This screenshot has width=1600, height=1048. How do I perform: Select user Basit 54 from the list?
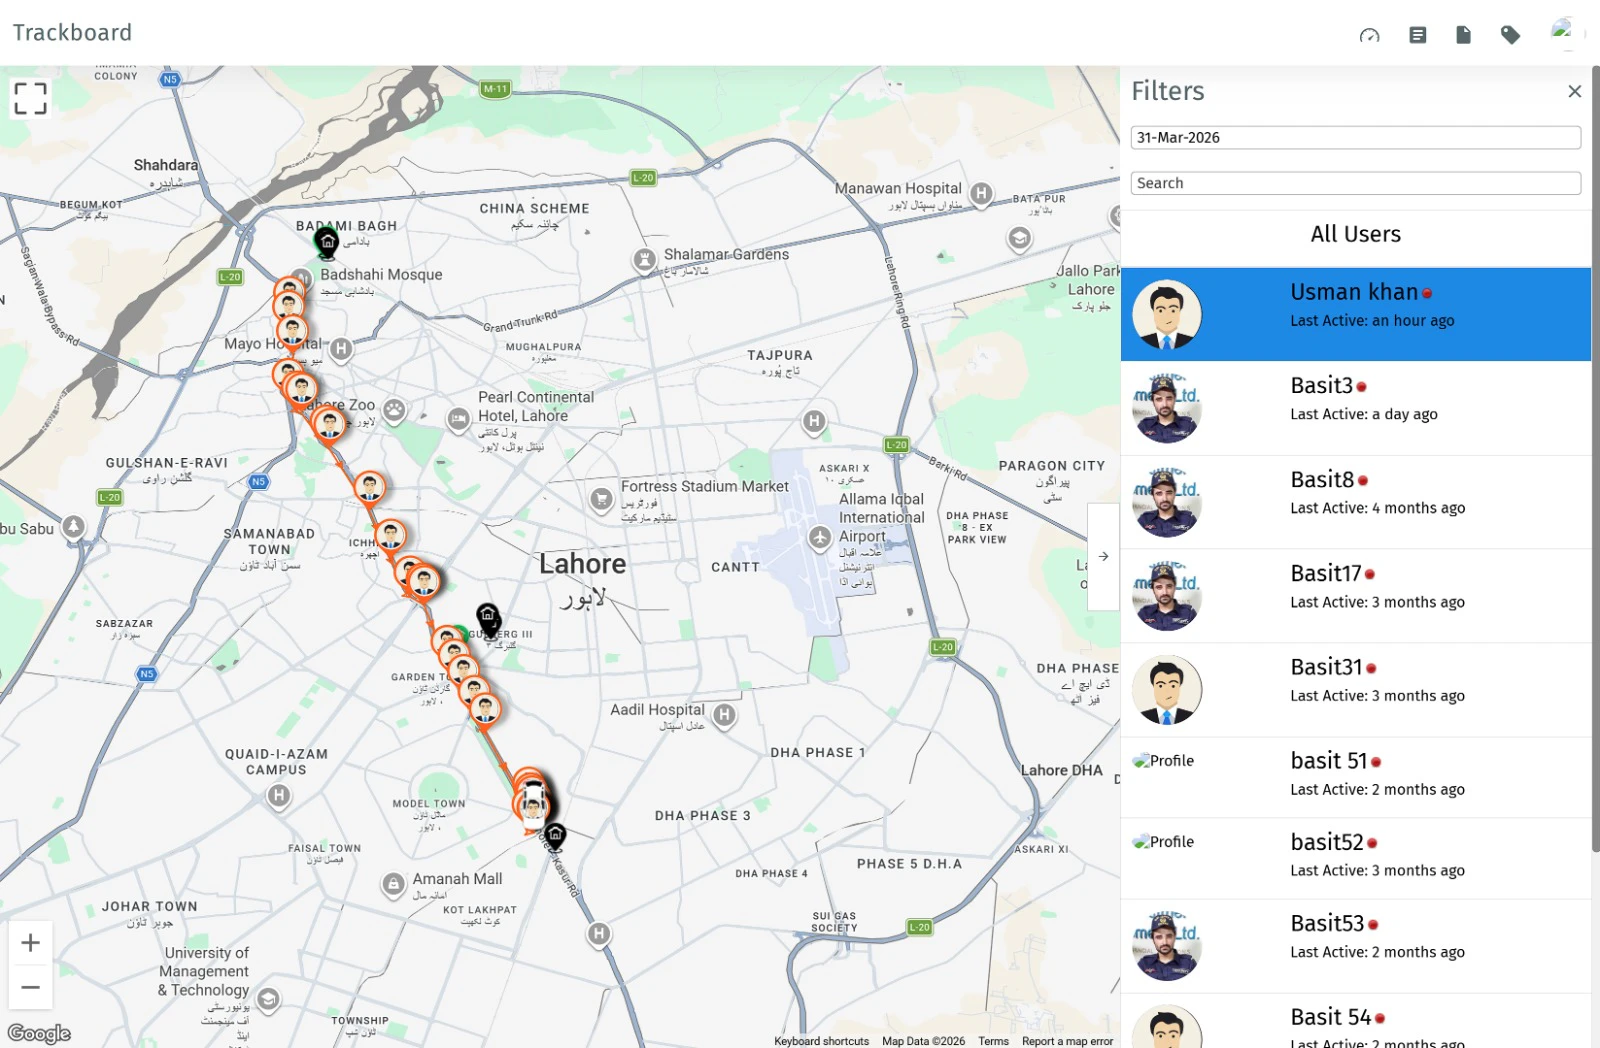[x=1355, y=1022]
